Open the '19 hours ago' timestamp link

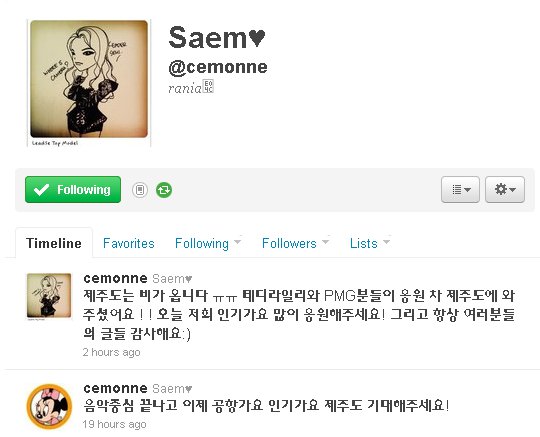pyautogui.click(x=114, y=424)
